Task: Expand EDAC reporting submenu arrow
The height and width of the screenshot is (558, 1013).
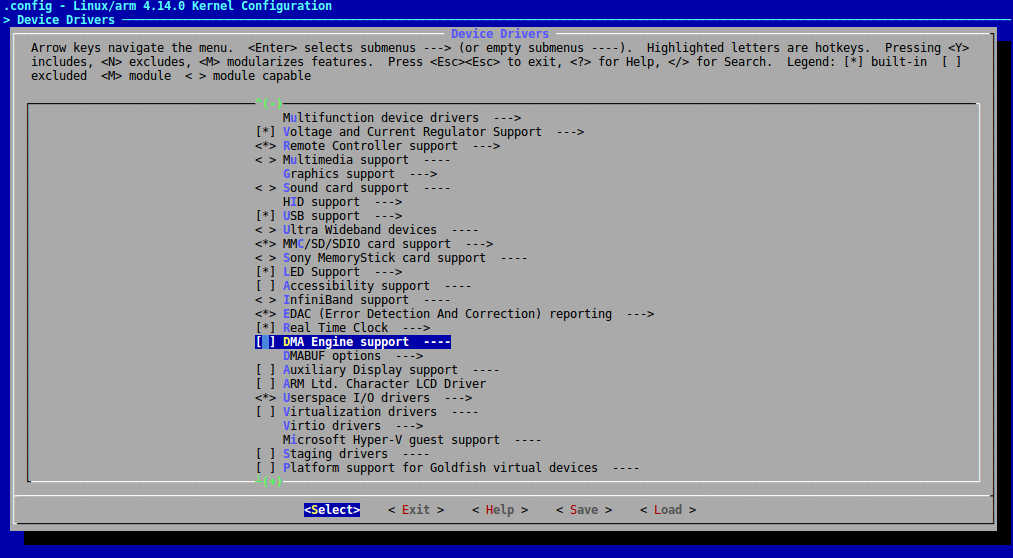Action: click(x=640, y=314)
